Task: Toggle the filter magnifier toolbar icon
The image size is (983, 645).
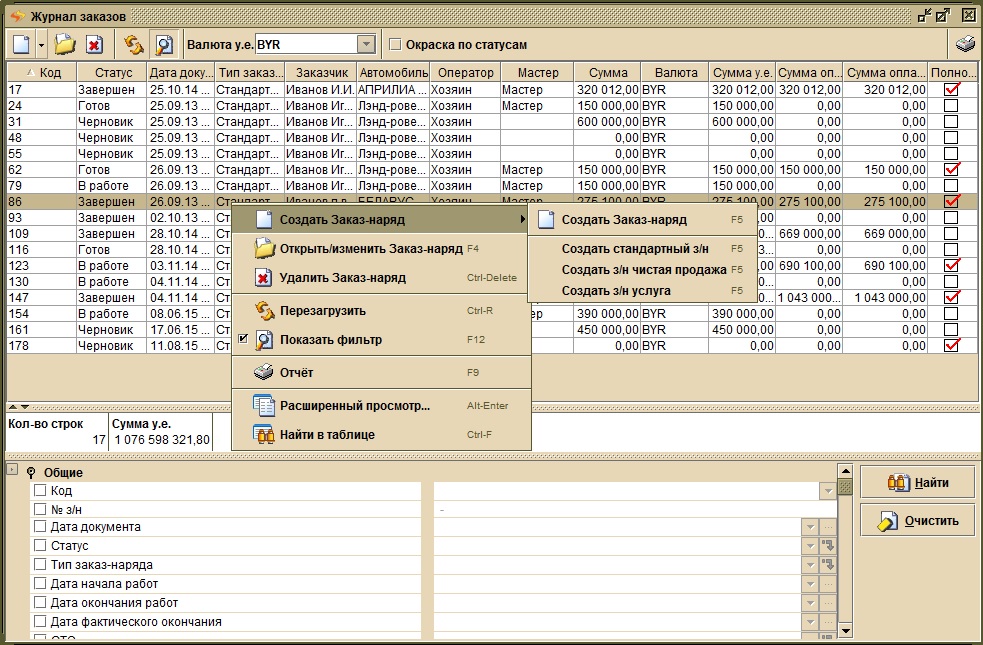Action: point(164,45)
